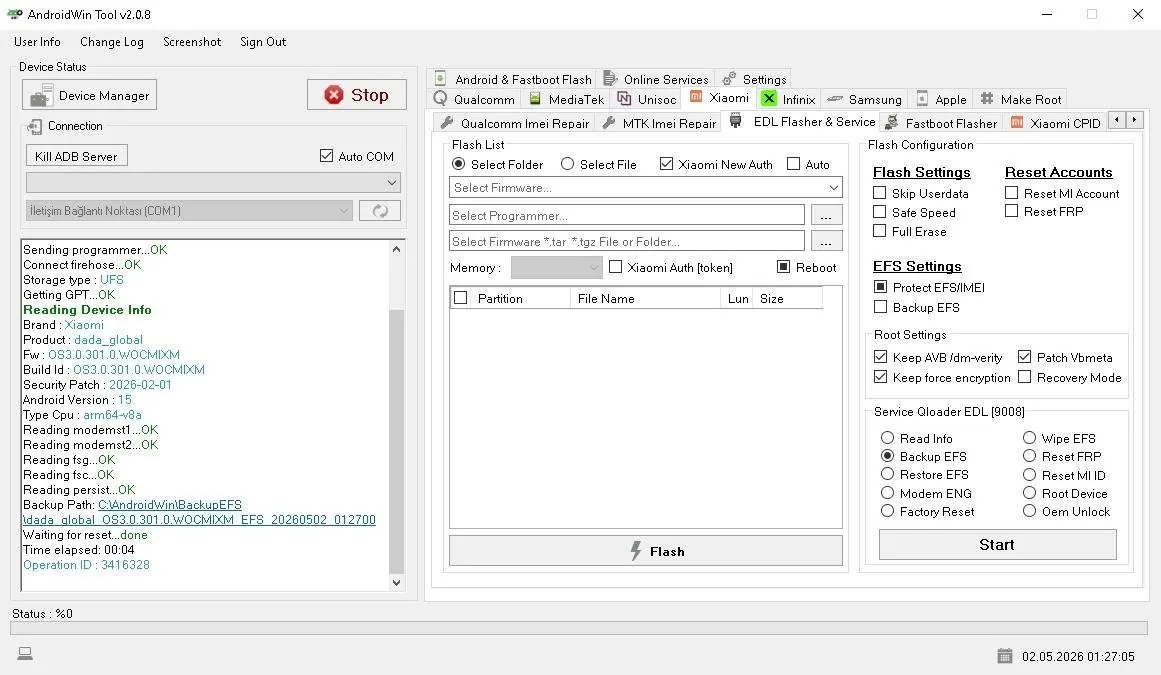This screenshot has height=675, width=1161.
Task: Open the Device Manager button
Action: pos(90,95)
